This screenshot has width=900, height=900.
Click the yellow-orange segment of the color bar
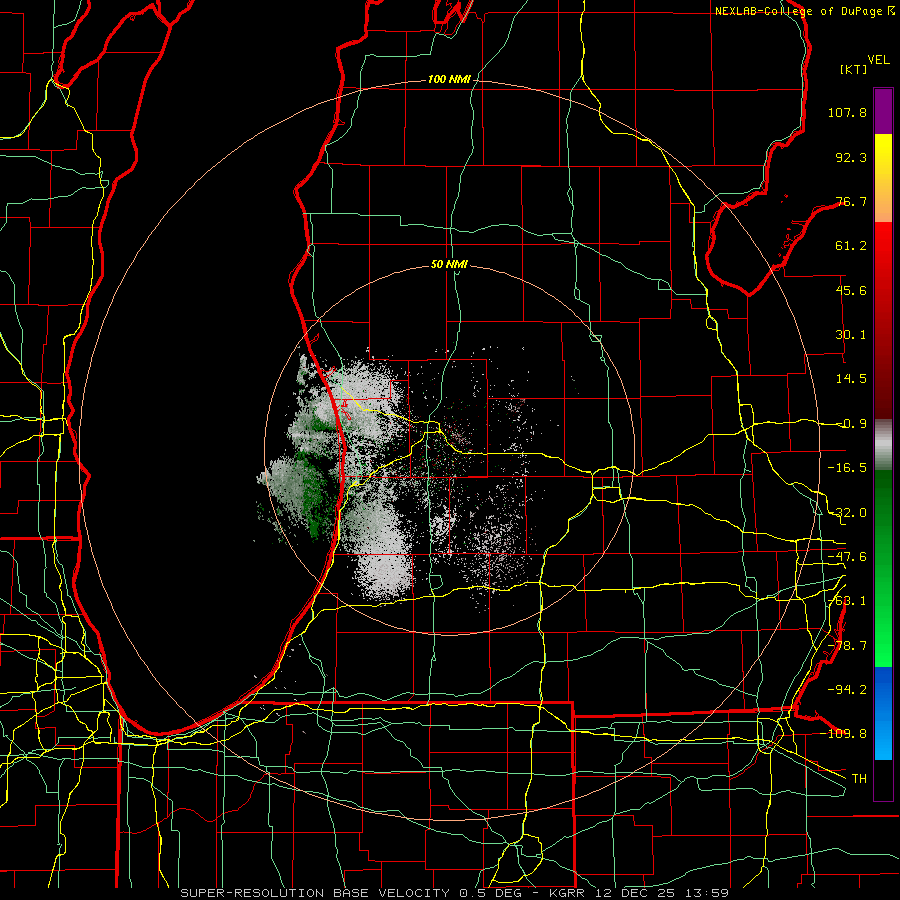pyautogui.click(x=883, y=178)
